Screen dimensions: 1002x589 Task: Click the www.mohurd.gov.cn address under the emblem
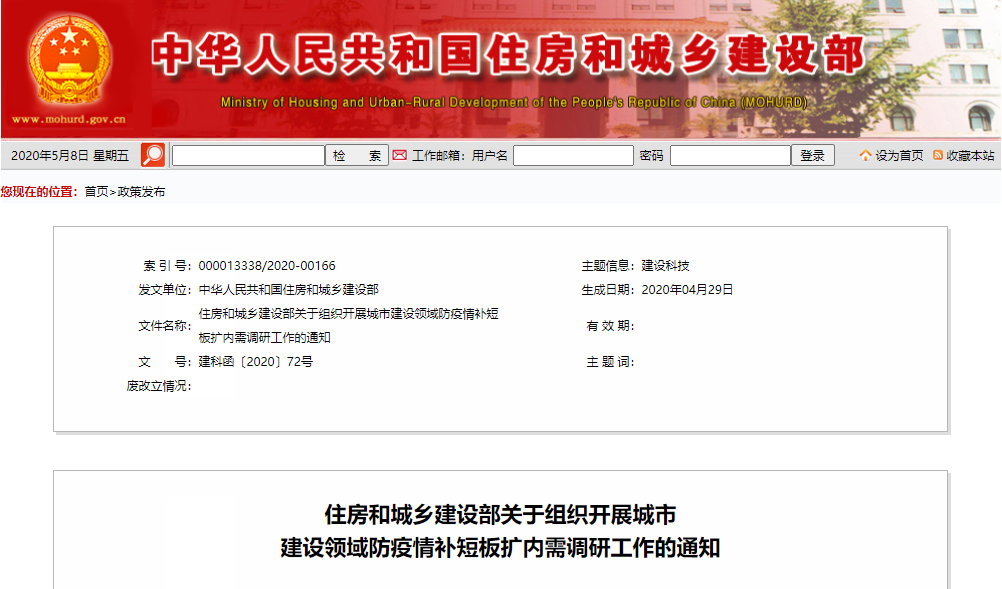click(x=69, y=120)
